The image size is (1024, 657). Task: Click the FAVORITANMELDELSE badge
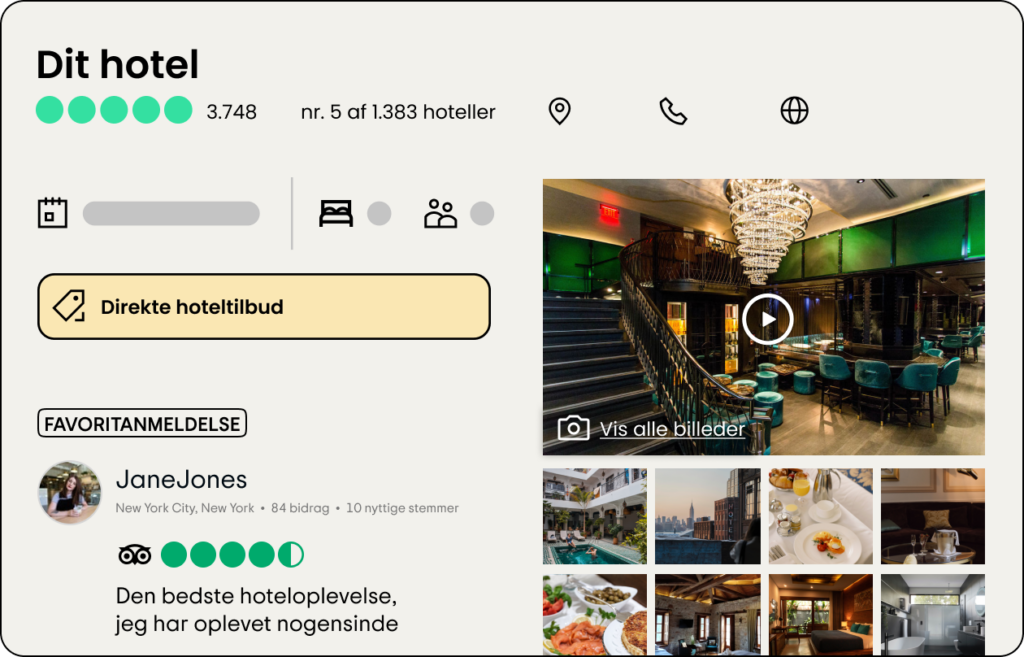(142, 423)
